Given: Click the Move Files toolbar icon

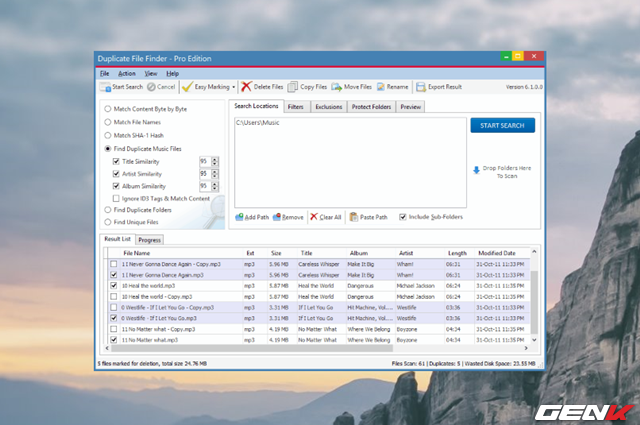Looking at the screenshot, I should (337, 87).
